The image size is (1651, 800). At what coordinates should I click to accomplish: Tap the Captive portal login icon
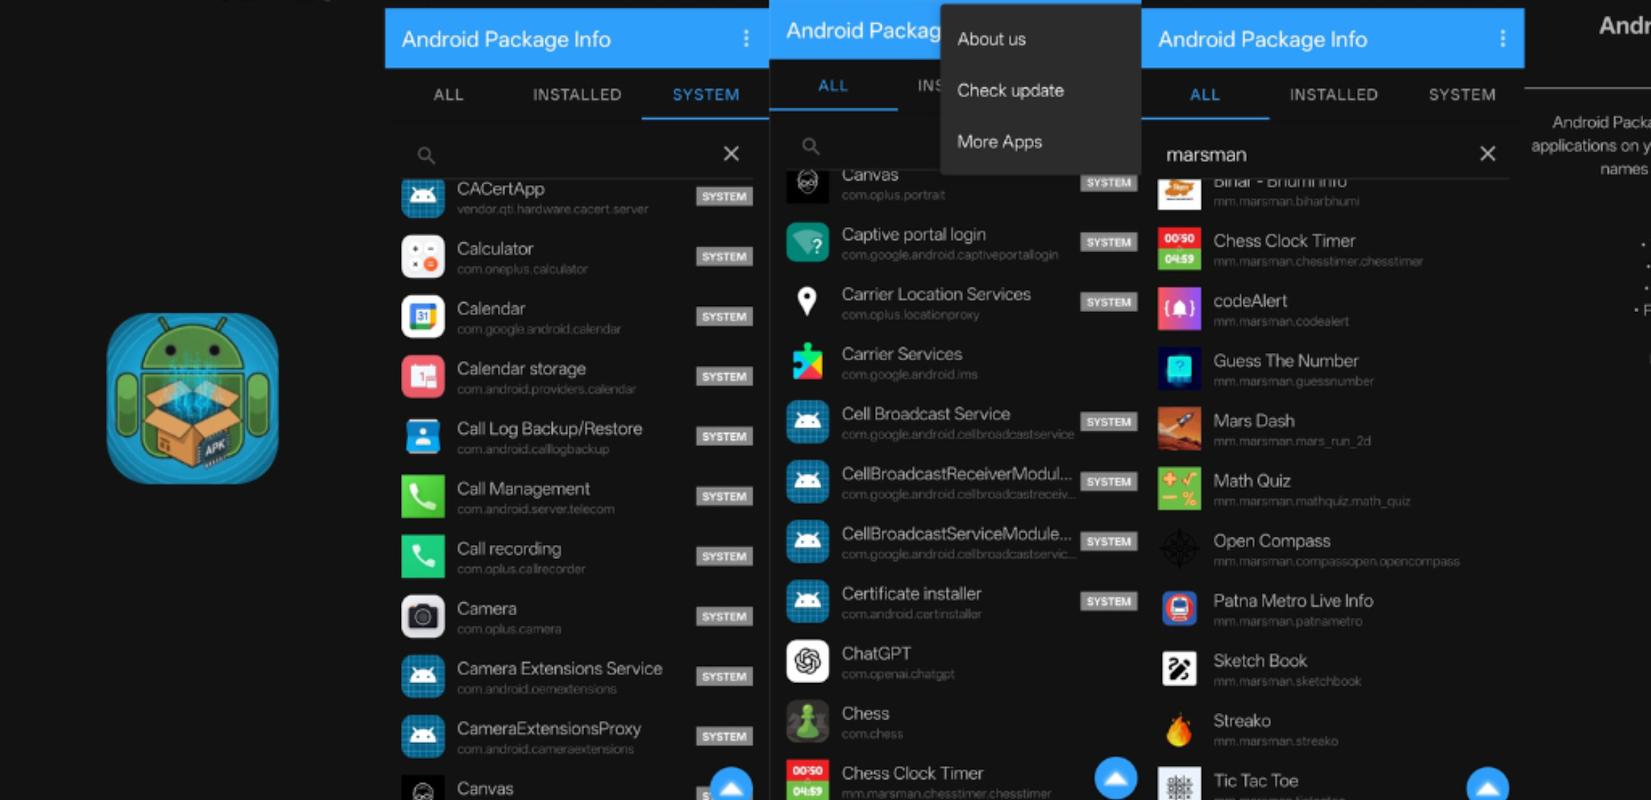click(x=808, y=242)
